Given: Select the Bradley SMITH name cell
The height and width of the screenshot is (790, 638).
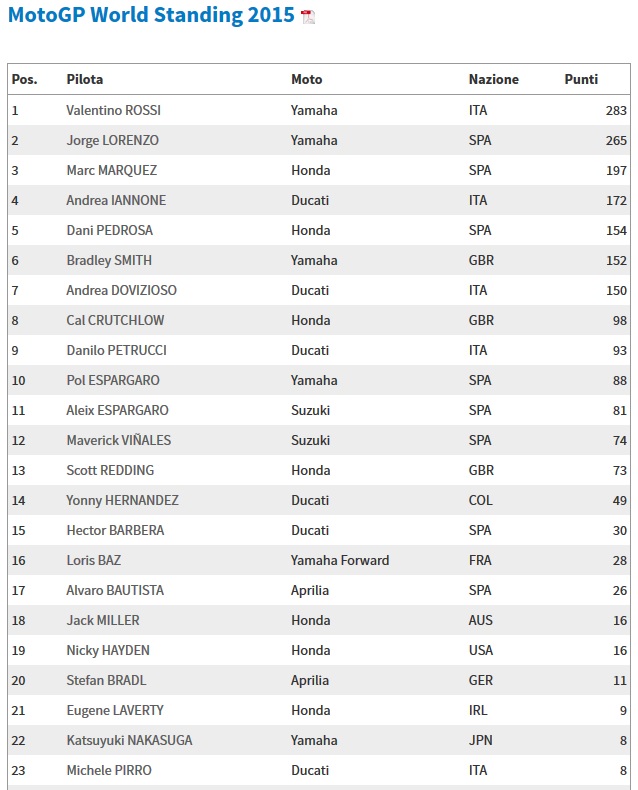Looking at the screenshot, I should [109, 260].
